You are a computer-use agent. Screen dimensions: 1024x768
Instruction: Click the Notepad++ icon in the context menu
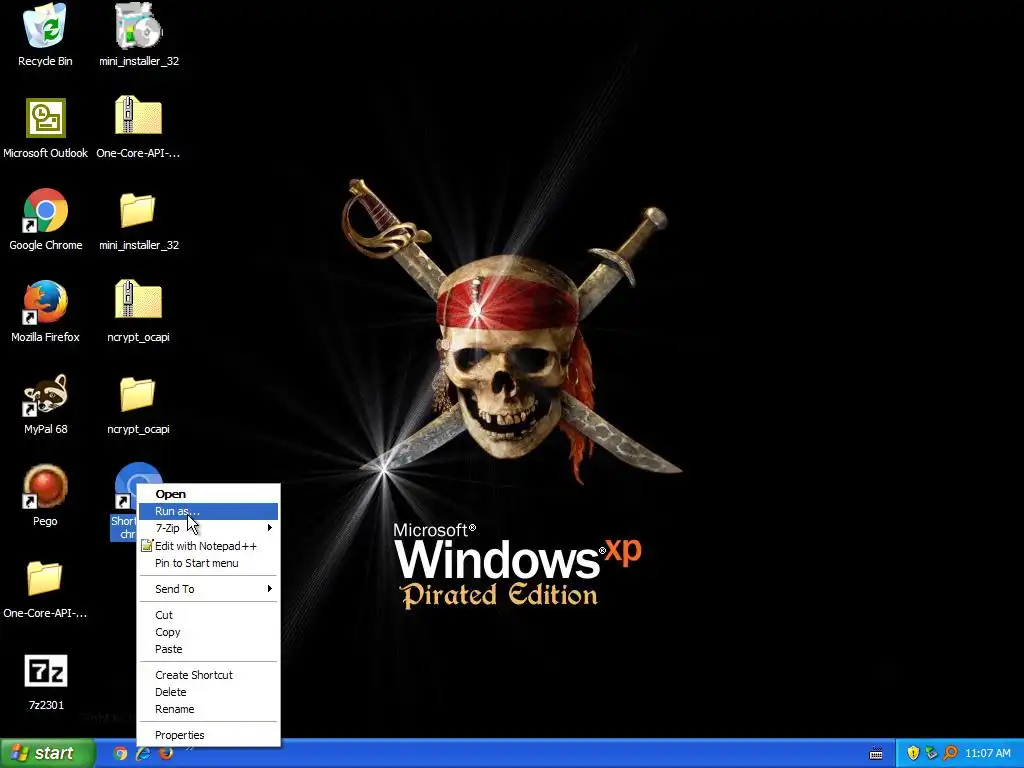(x=147, y=546)
